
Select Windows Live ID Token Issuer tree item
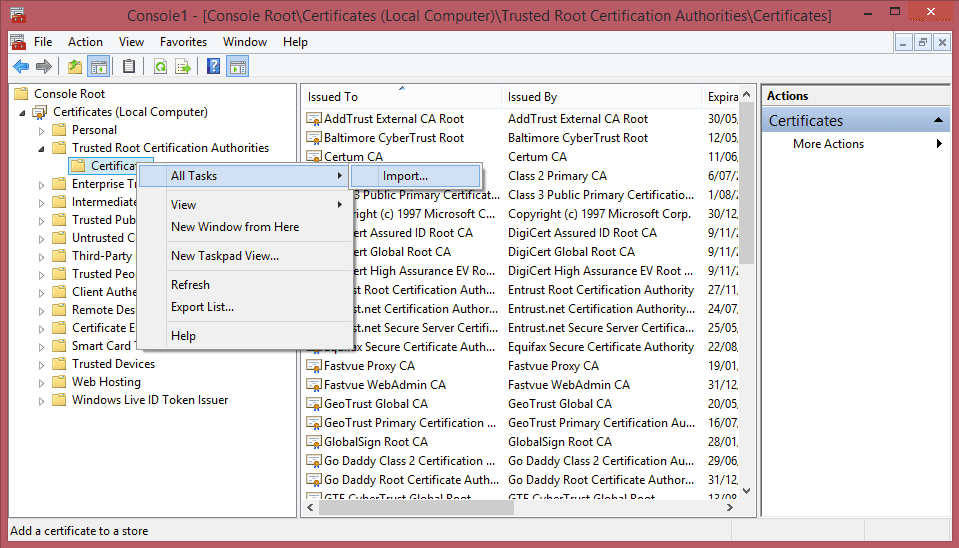click(x=150, y=400)
